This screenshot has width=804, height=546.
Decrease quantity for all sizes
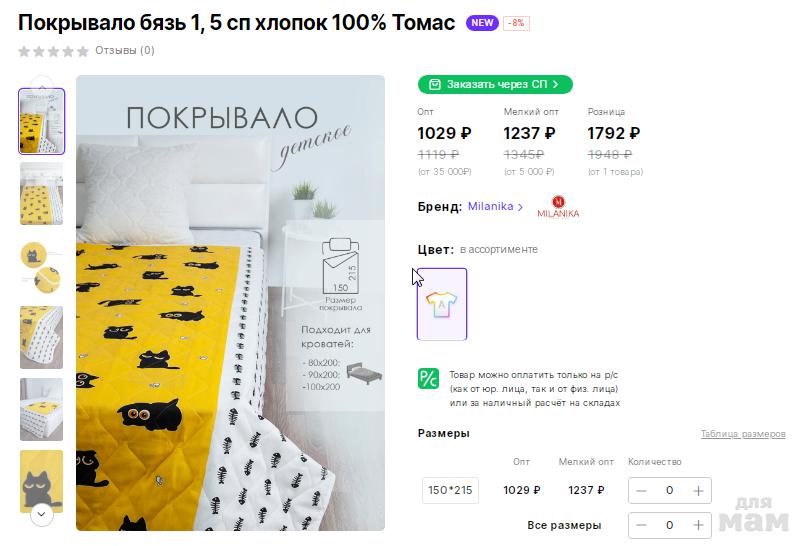pyautogui.click(x=641, y=525)
